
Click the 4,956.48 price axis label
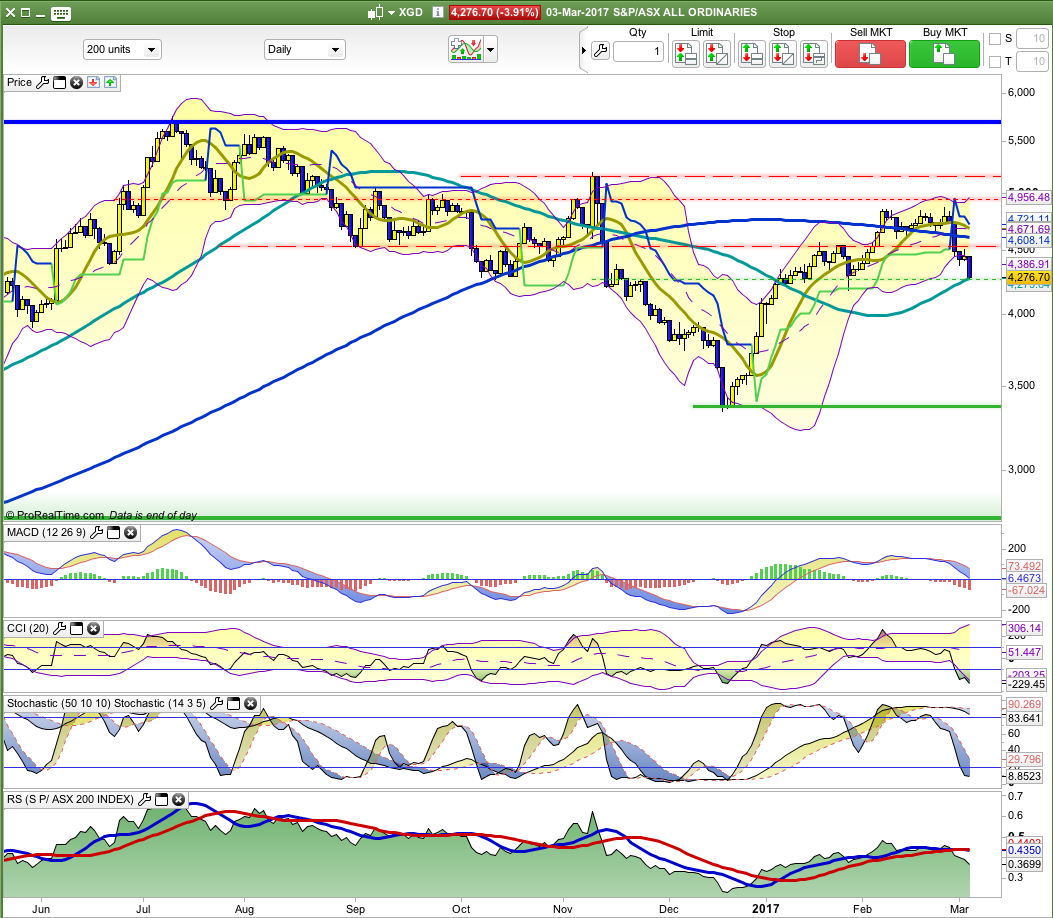[1028, 197]
